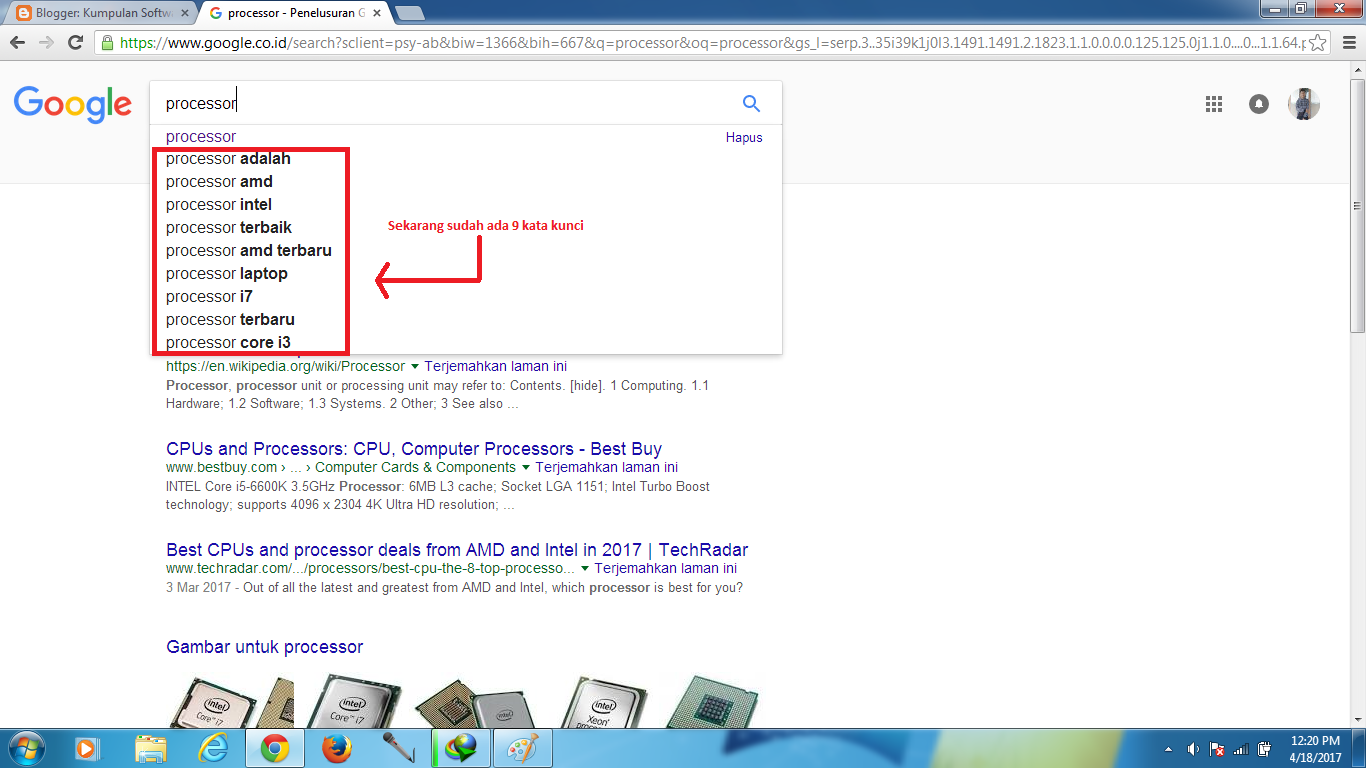Open Internet Explorer from taskbar
The height and width of the screenshot is (768, 1366).
pos(213,748)
